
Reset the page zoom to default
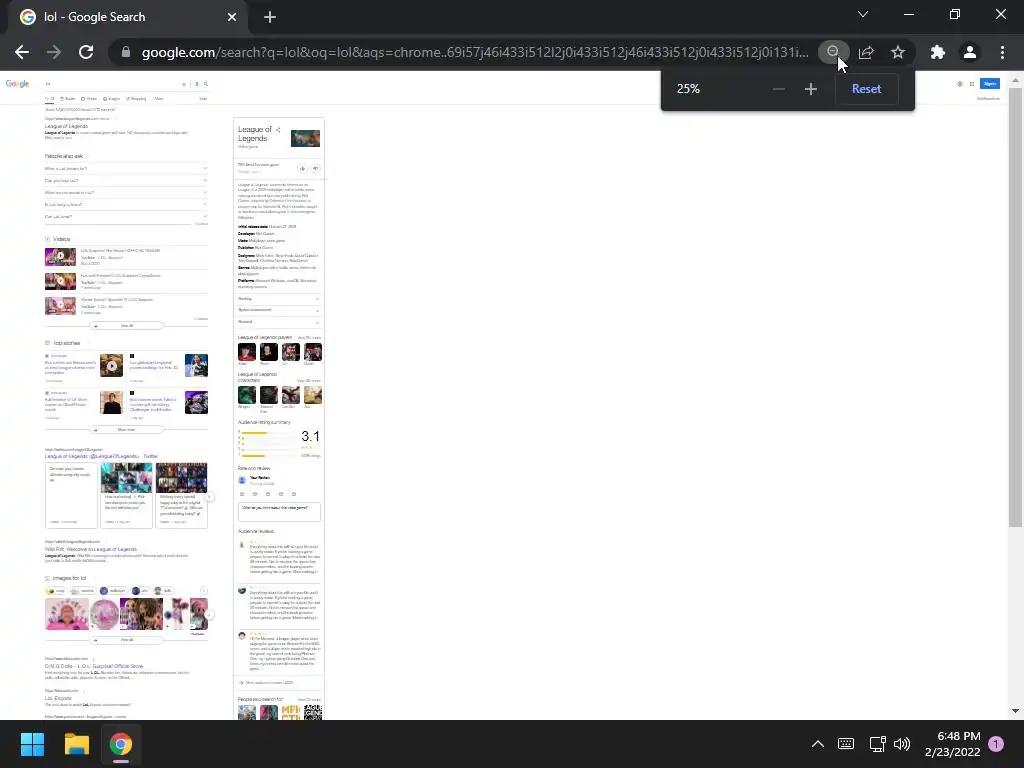coord(866,89)
